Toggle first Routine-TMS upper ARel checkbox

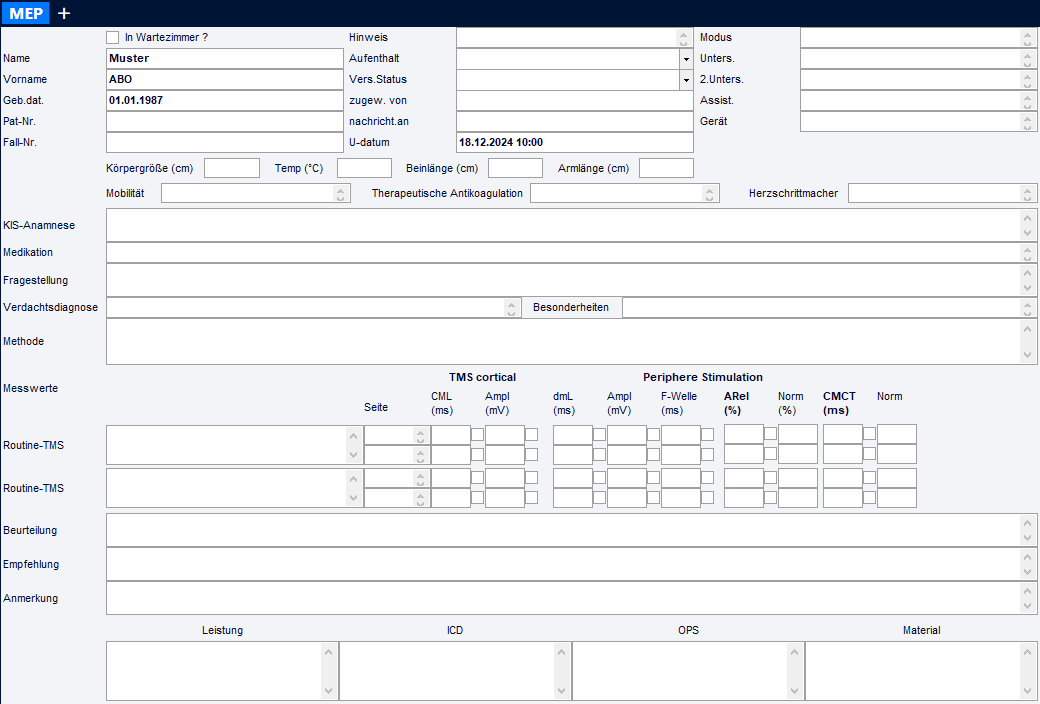[x=771, y=434]
